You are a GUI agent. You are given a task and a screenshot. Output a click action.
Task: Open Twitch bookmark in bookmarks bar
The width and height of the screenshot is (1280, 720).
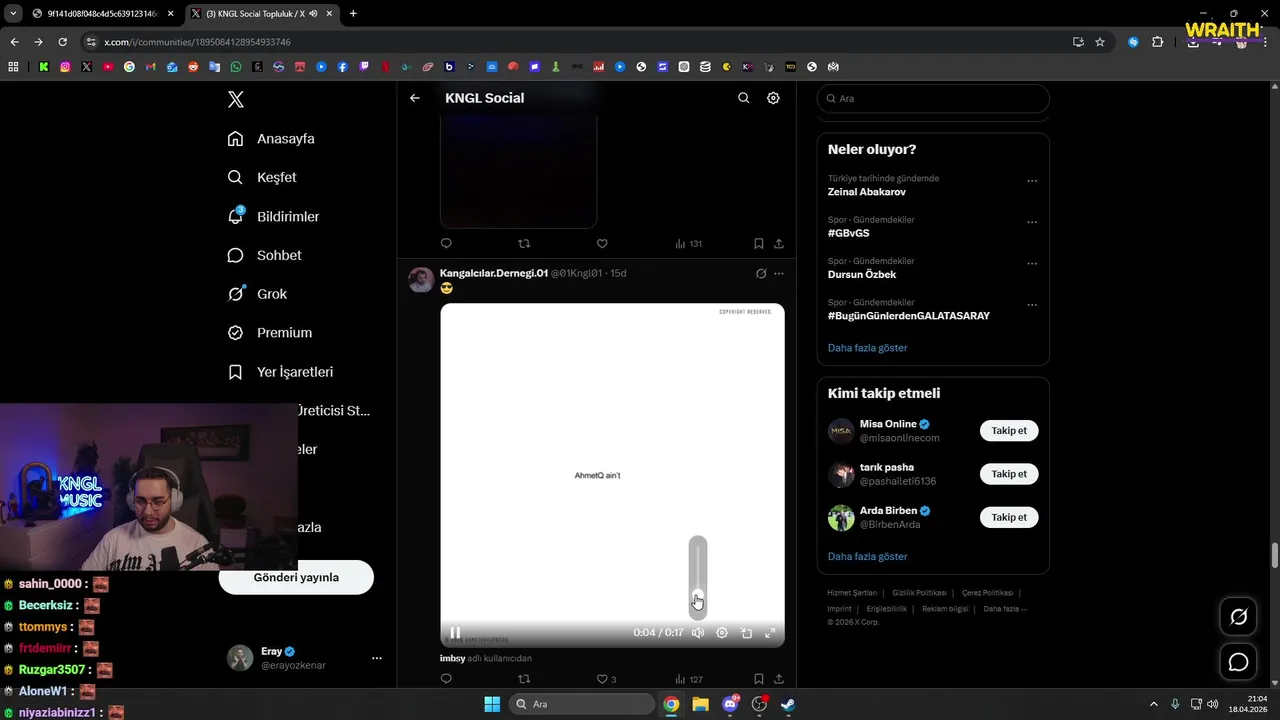[x=364, y=67]
